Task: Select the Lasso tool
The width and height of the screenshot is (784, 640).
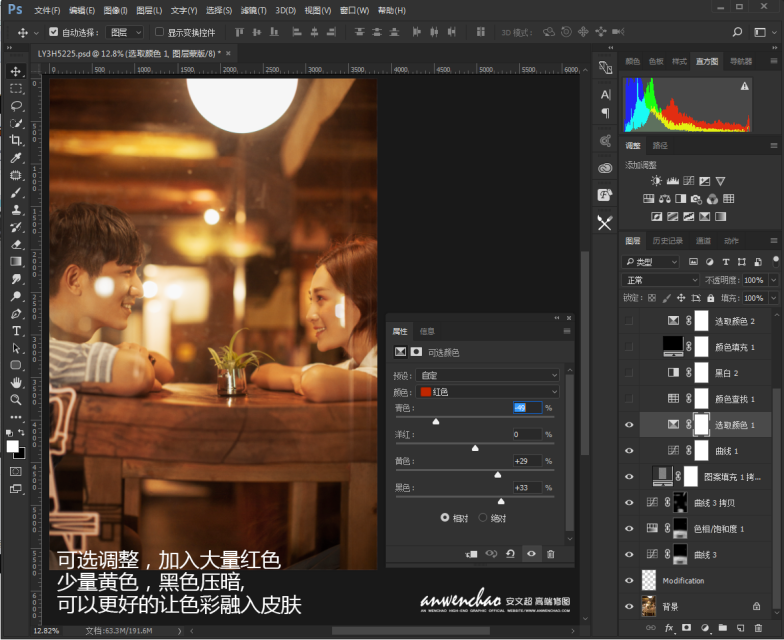Action: pyautogui.click(x=16, y=106)
